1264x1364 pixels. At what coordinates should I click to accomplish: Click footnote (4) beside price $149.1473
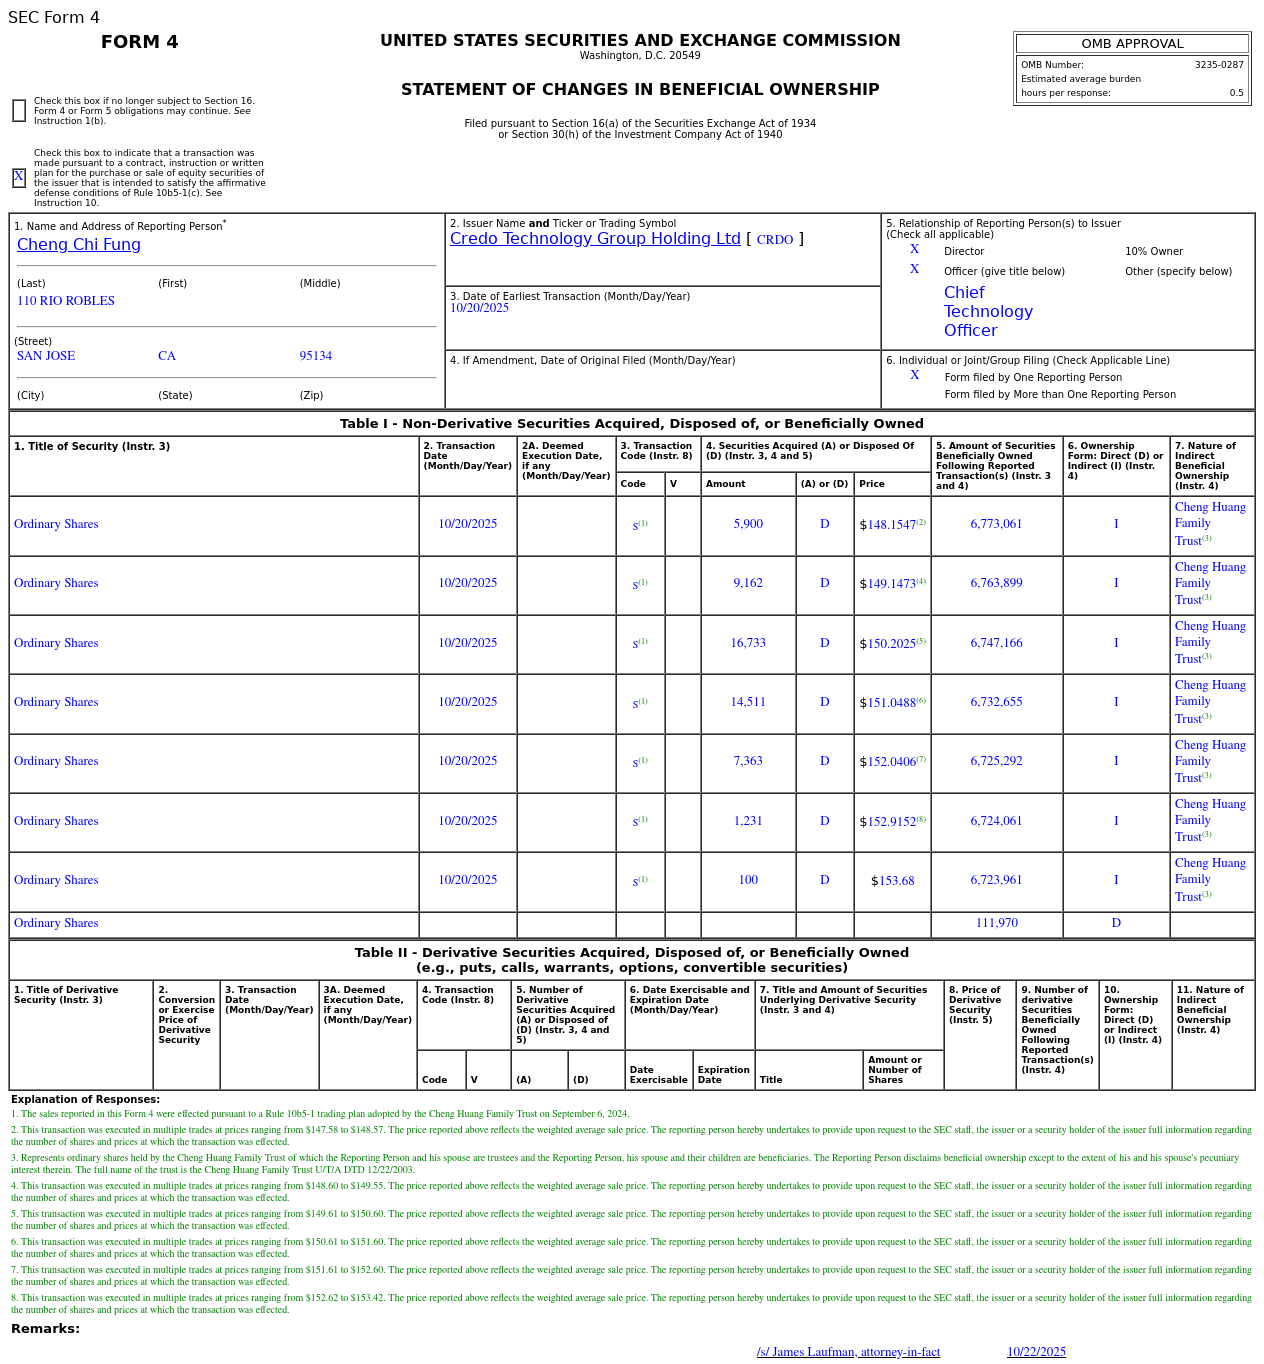coord(921,581)
